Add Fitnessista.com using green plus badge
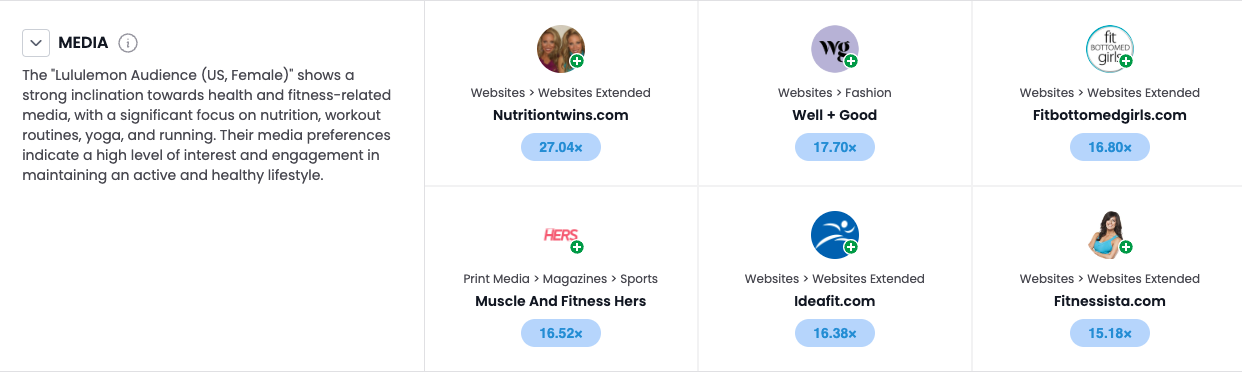 [x=1126, y=247]
